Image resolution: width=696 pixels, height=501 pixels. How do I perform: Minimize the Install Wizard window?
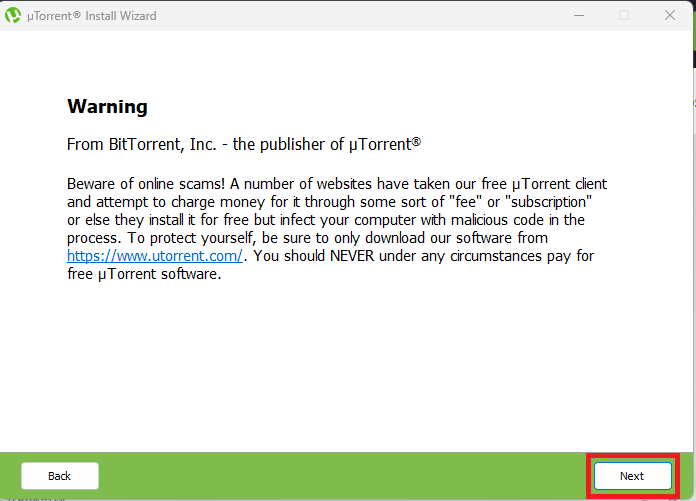click(x=579, y=16)
